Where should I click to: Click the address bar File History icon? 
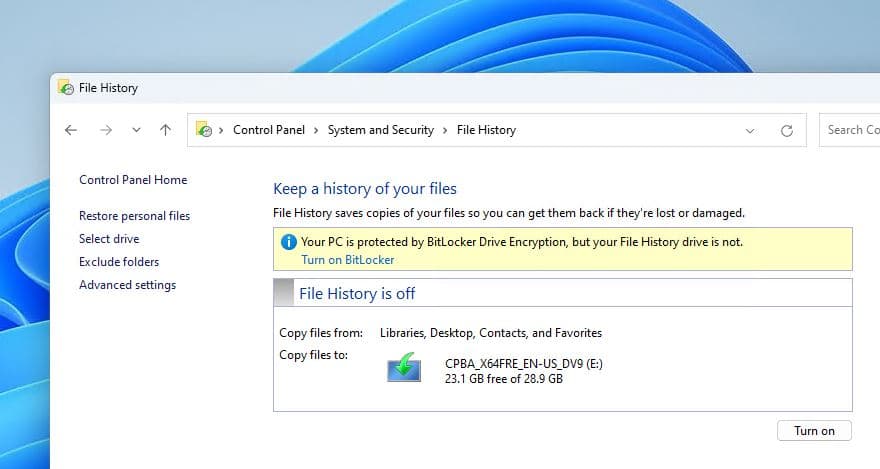[204, 130]
